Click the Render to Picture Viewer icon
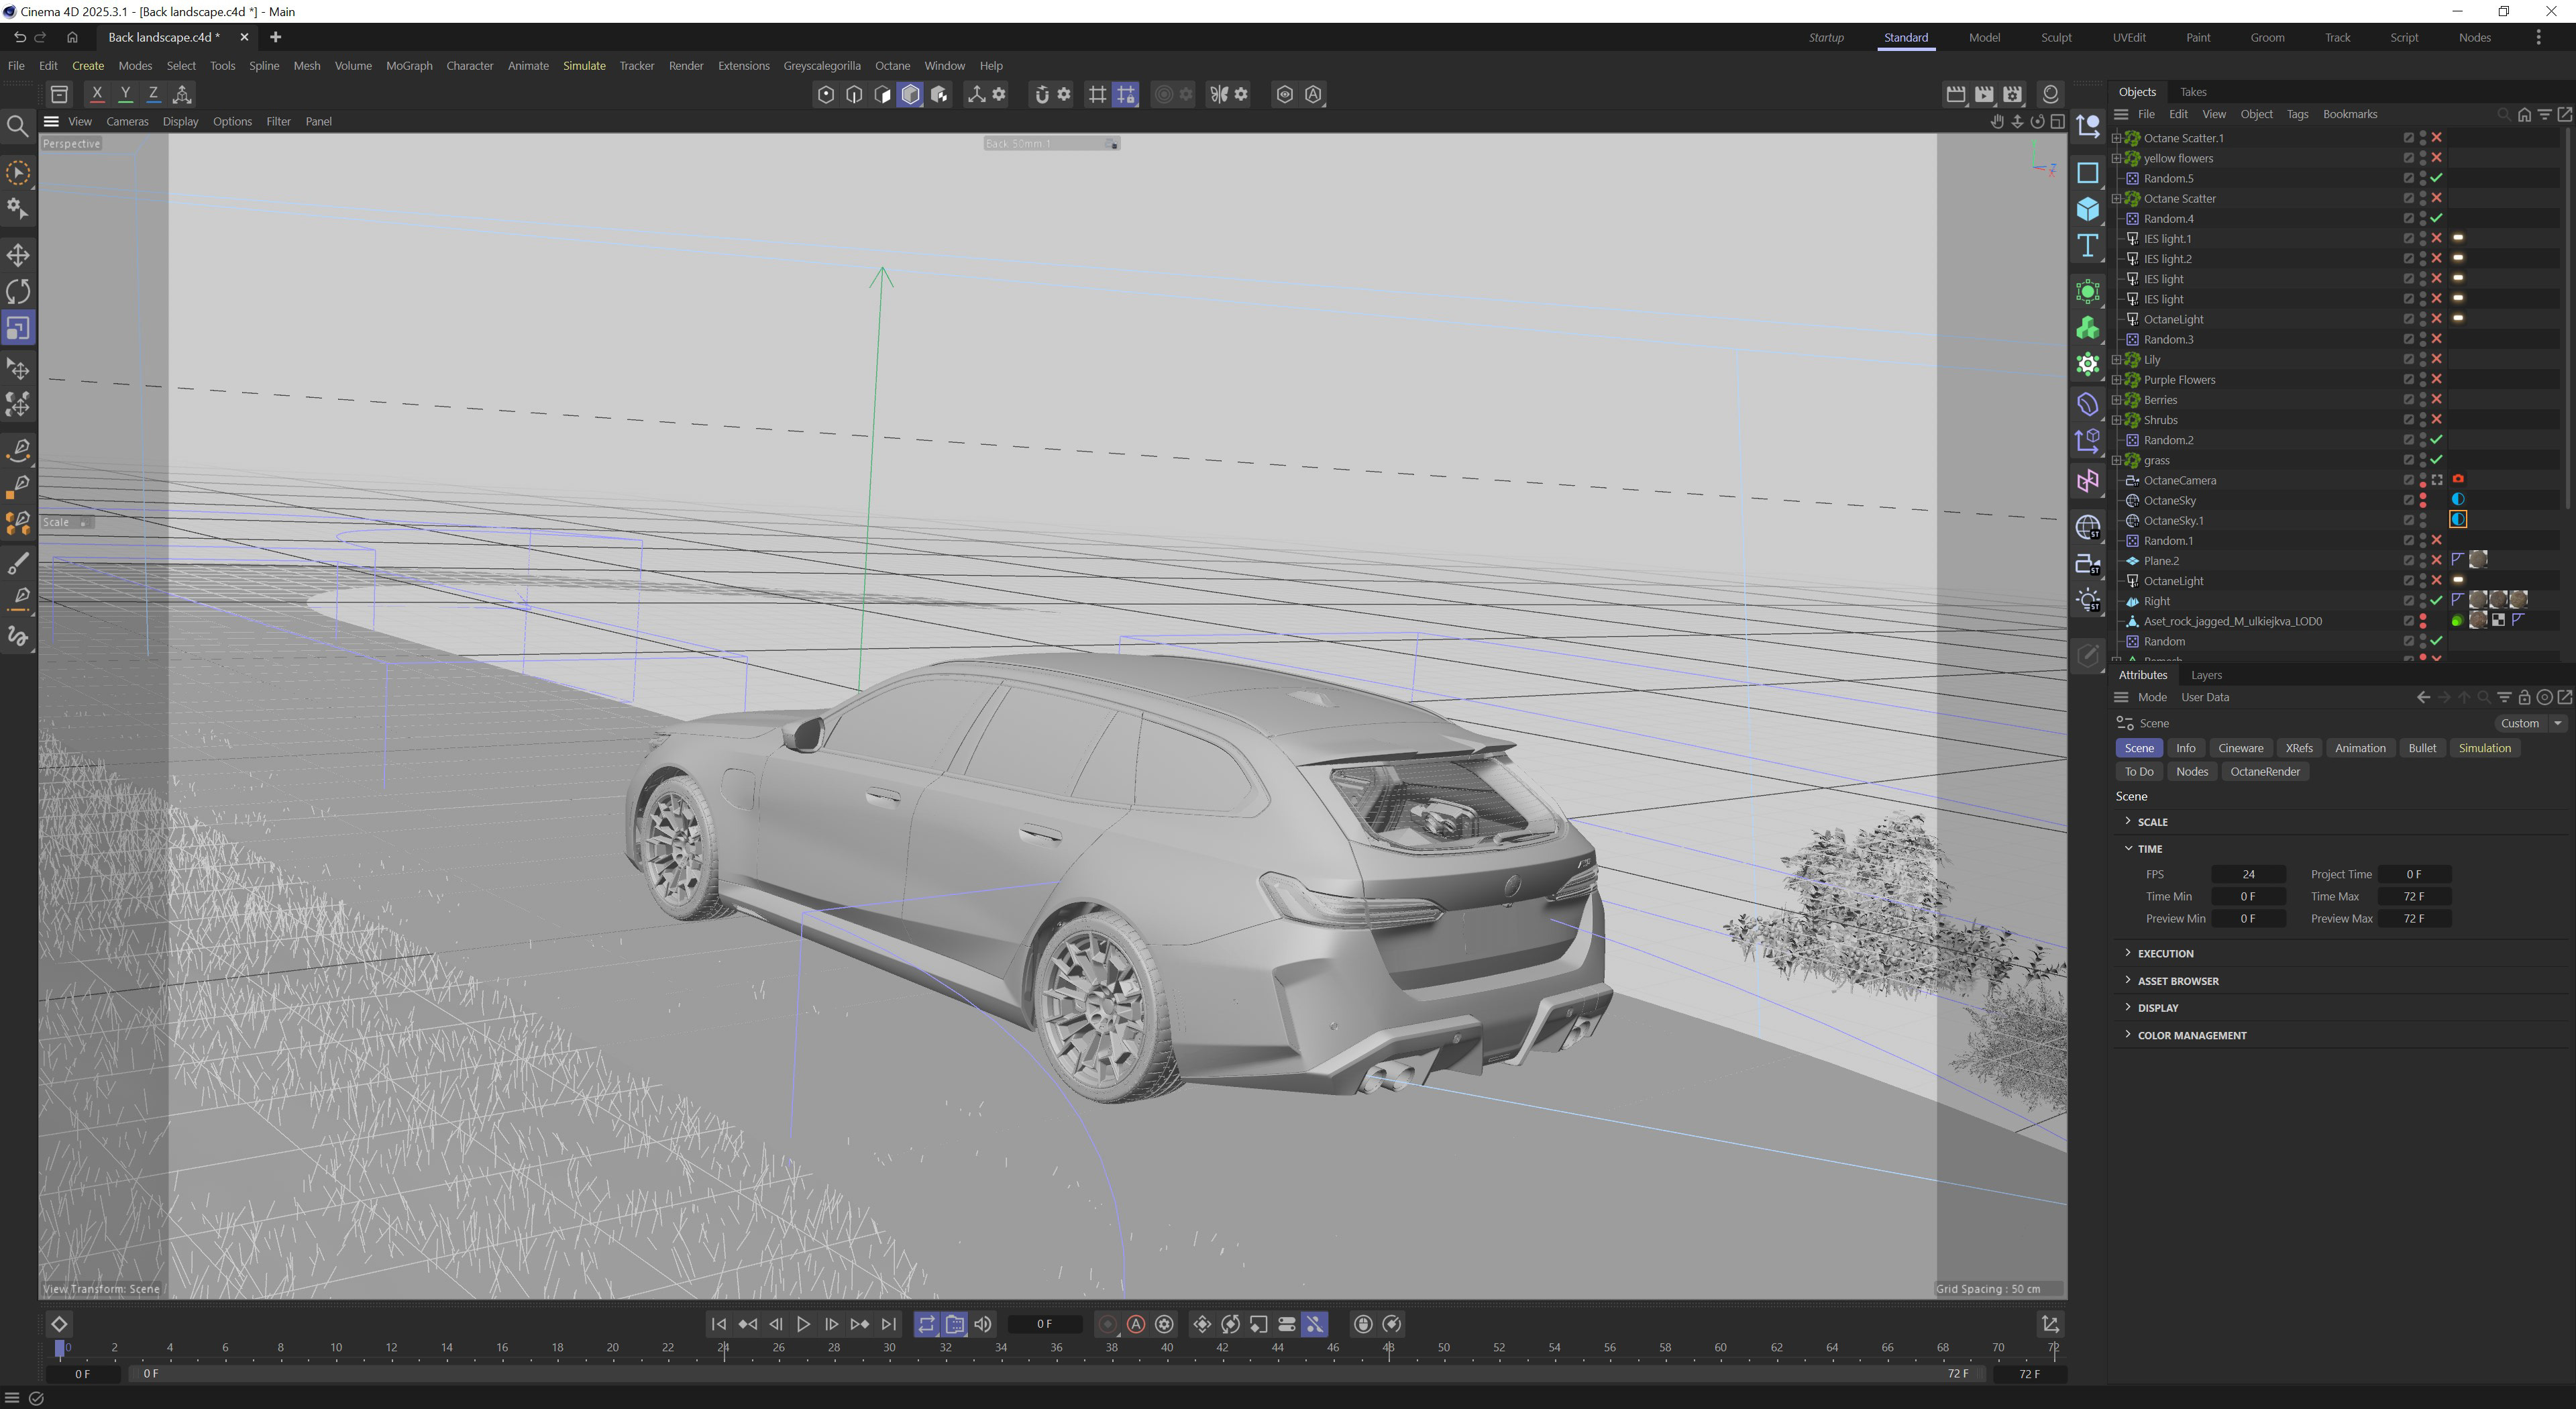2576x1409 pixels. pyautogui.click(x=1984, y=94)
